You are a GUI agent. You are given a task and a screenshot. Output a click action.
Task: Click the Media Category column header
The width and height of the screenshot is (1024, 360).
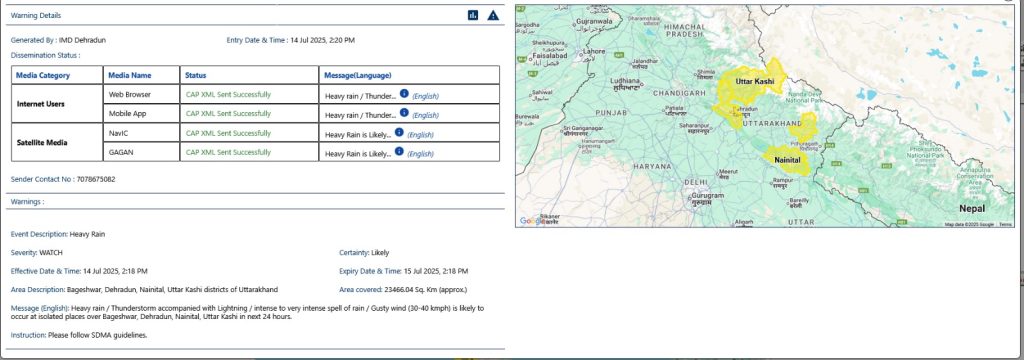tap(43, 75)
